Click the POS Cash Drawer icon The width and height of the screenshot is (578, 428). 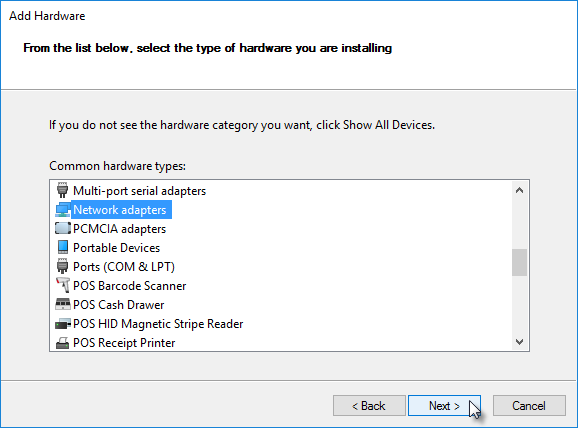point(63,304)
